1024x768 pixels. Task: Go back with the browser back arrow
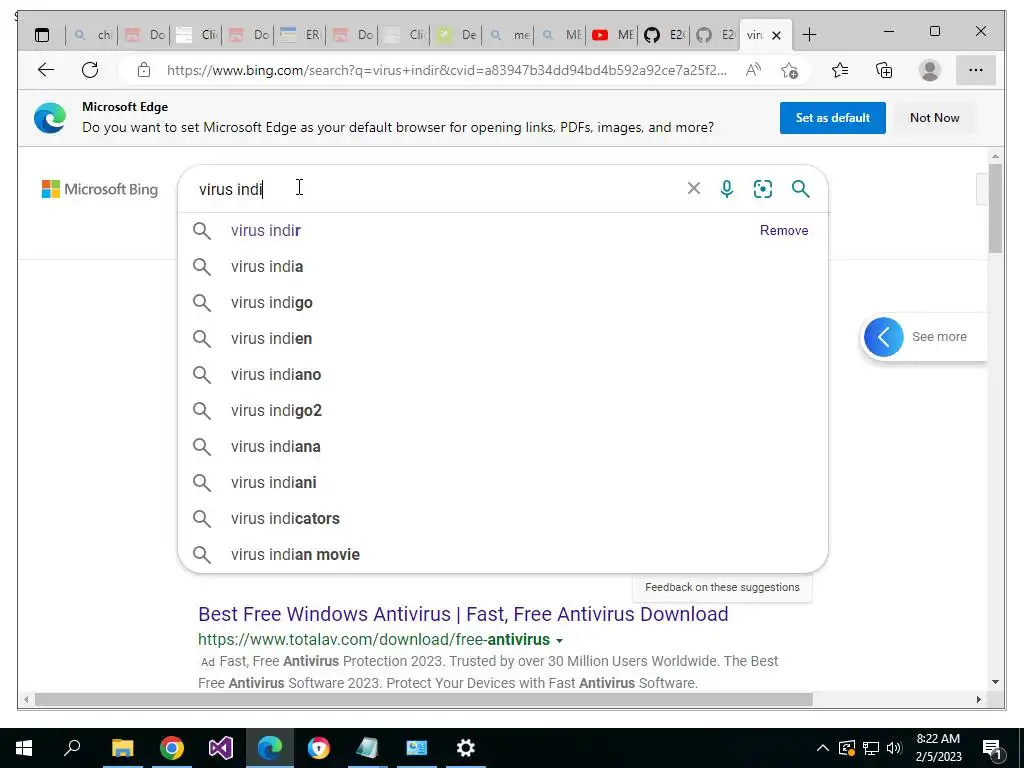pos(46,70)
